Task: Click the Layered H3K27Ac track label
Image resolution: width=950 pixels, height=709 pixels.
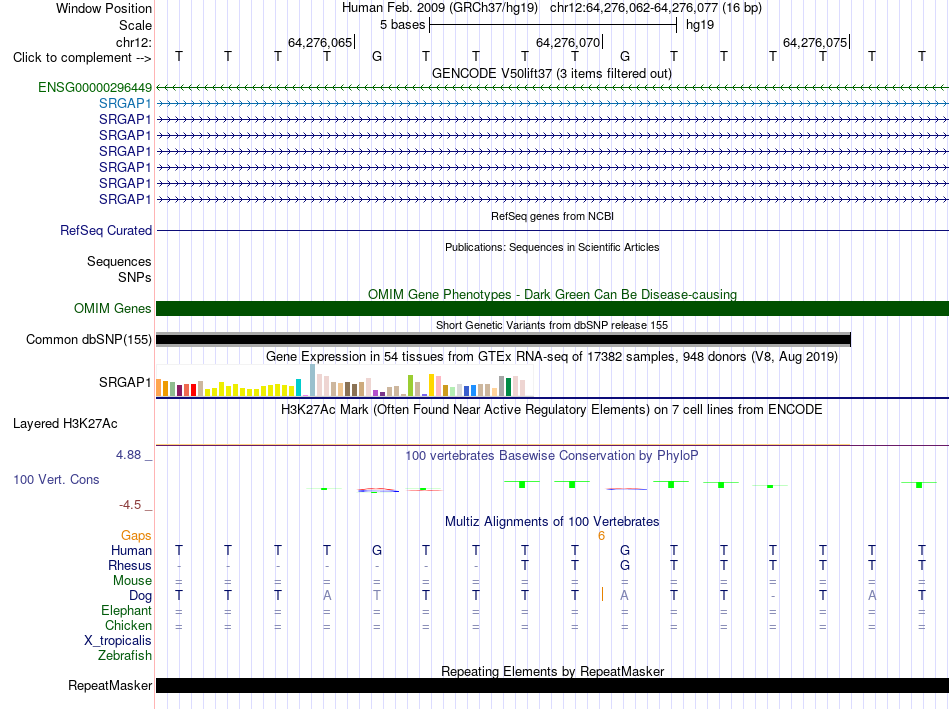Action: [65, 424]
